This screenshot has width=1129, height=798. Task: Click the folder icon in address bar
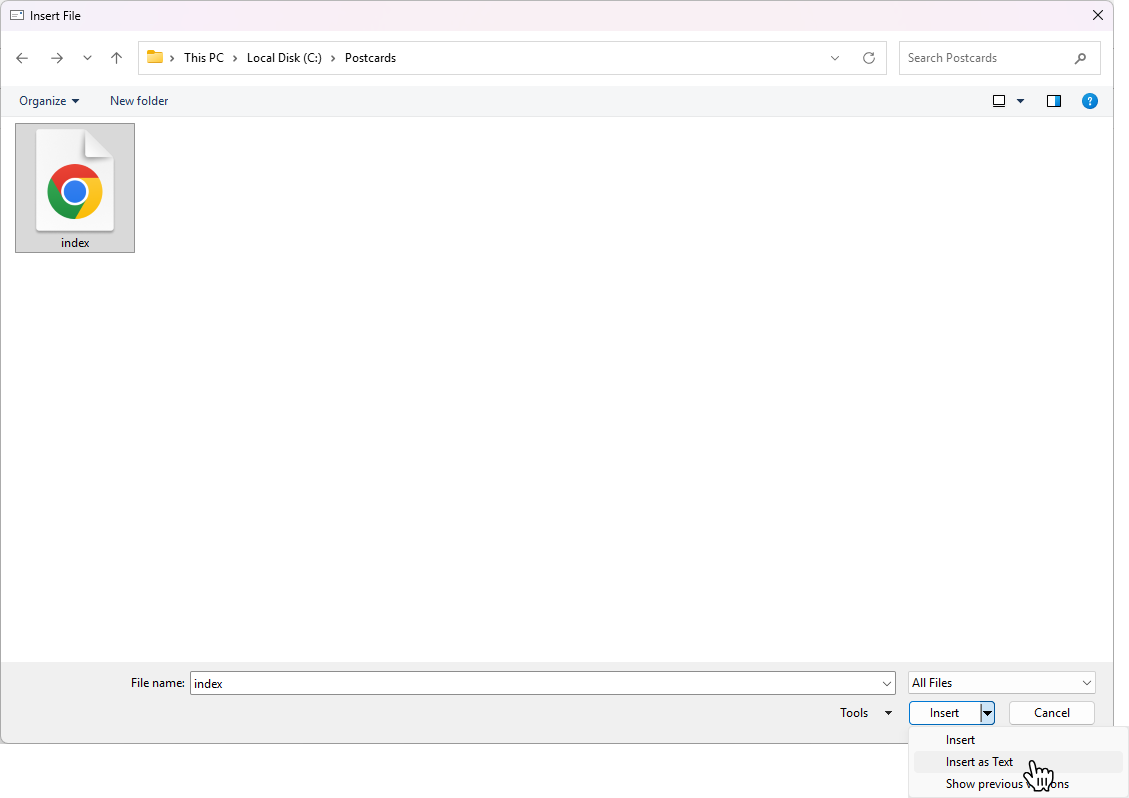155,57
